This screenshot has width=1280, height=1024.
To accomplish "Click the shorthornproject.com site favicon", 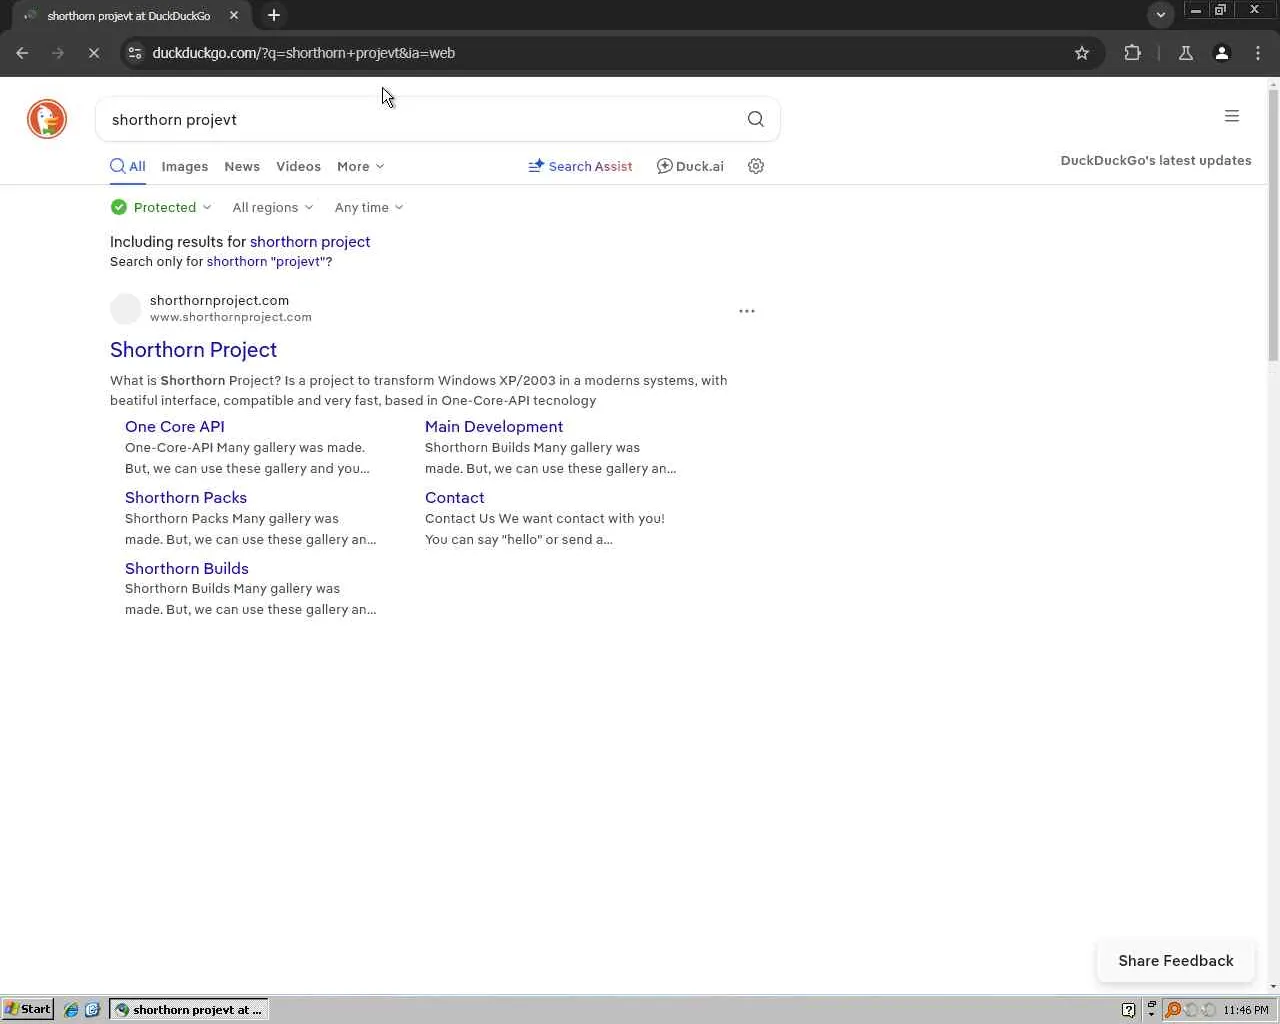I will (x=126, y=309).
